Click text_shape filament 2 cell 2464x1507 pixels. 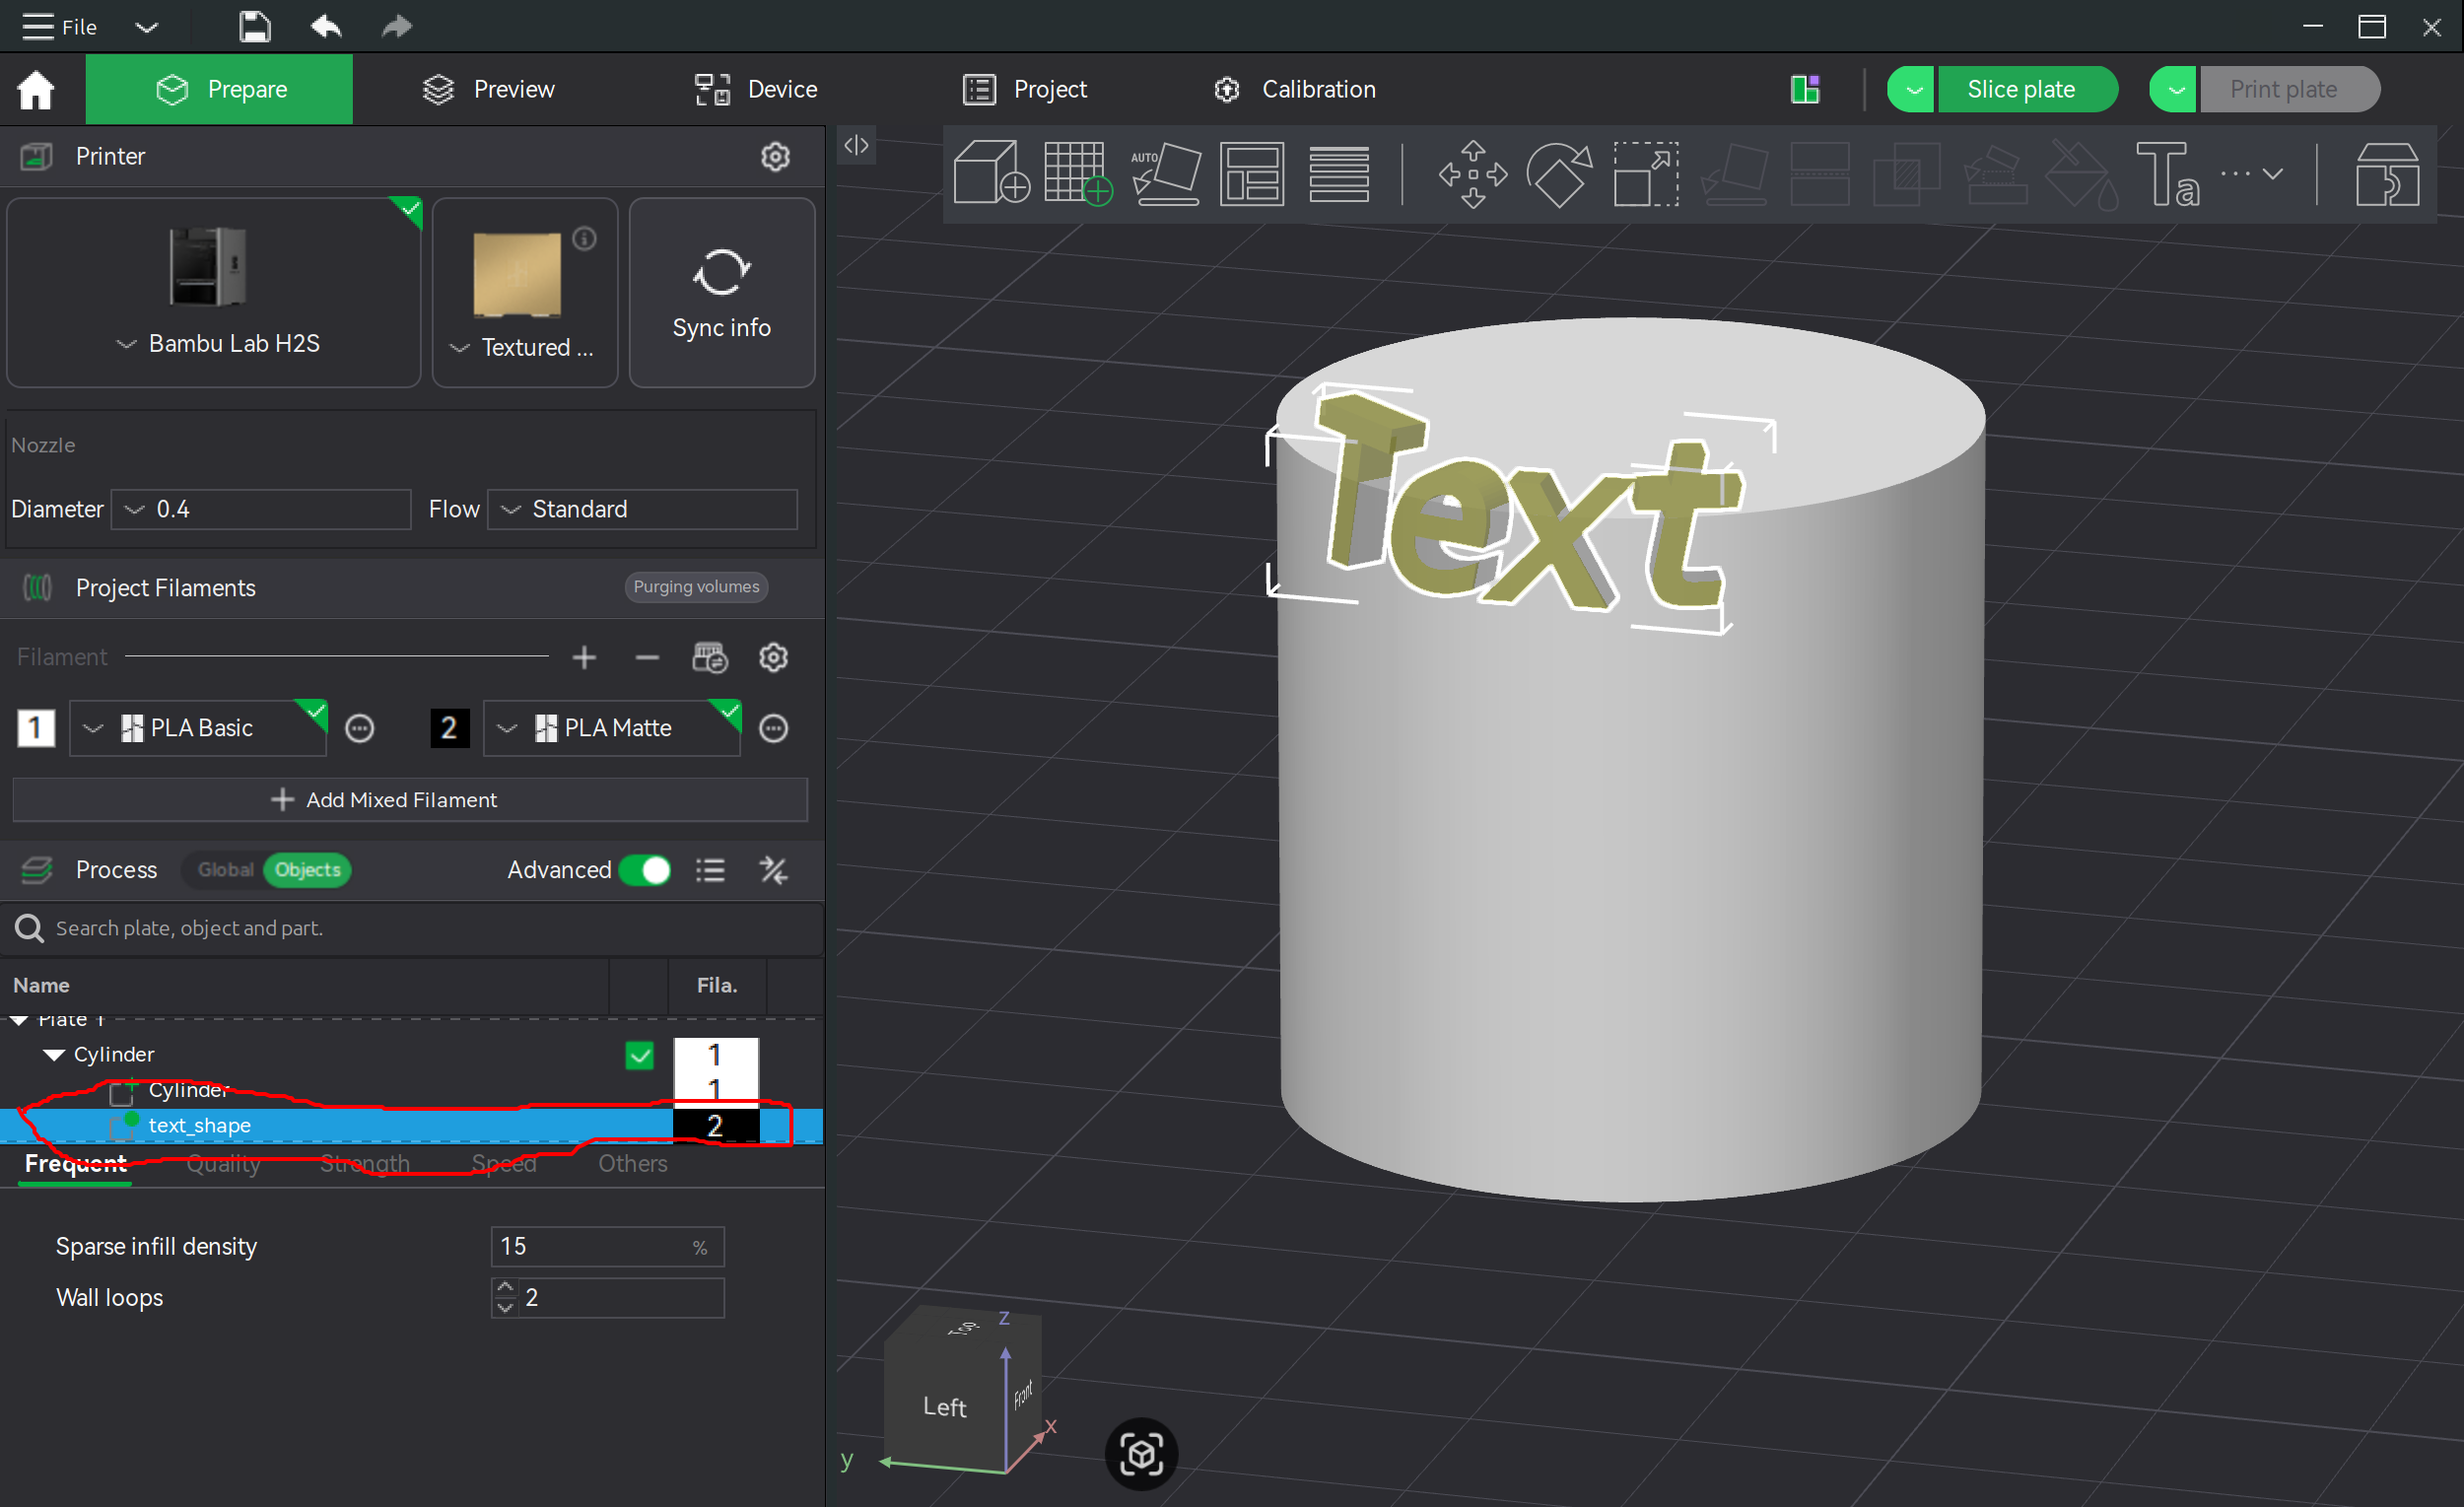tap(716, 1127)
